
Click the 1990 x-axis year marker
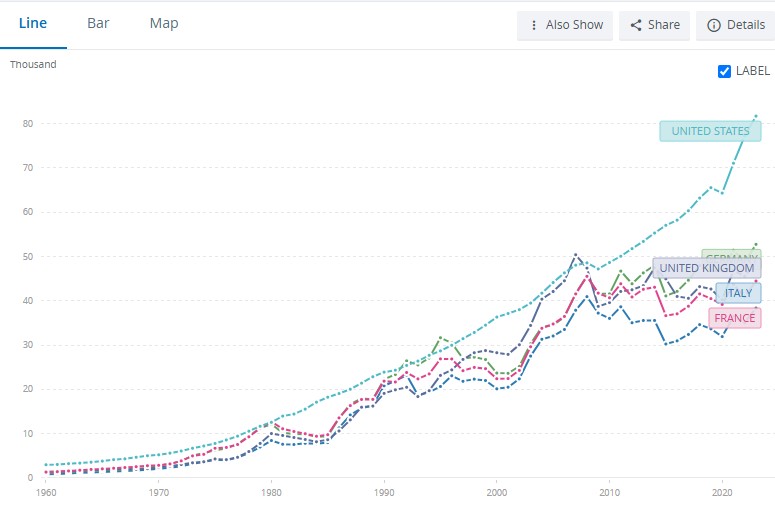click(x=383, y=493)
